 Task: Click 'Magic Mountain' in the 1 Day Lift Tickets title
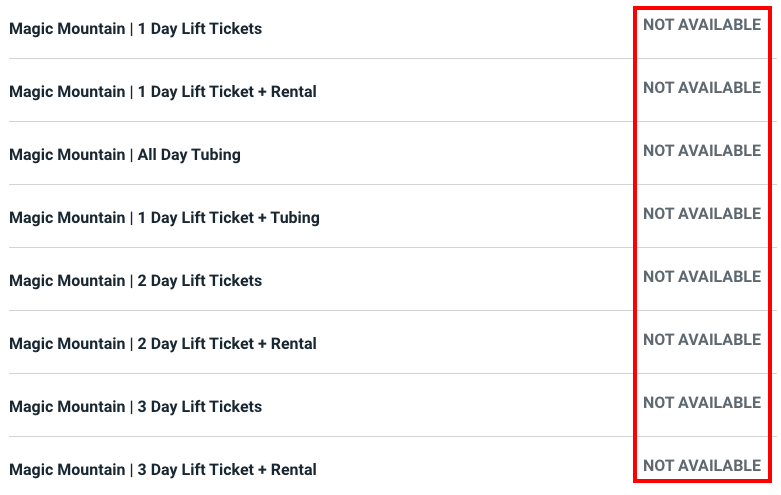[66, 29]
